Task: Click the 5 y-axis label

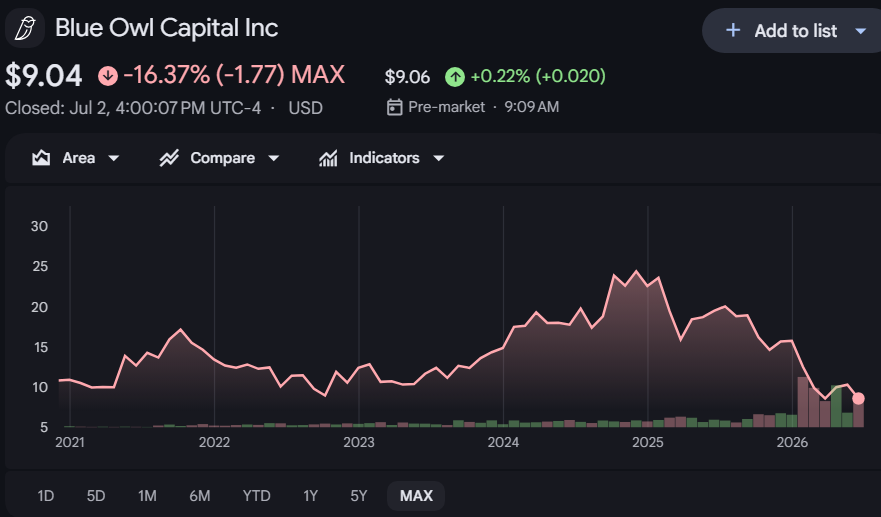Action: click(x=44, y=427)
